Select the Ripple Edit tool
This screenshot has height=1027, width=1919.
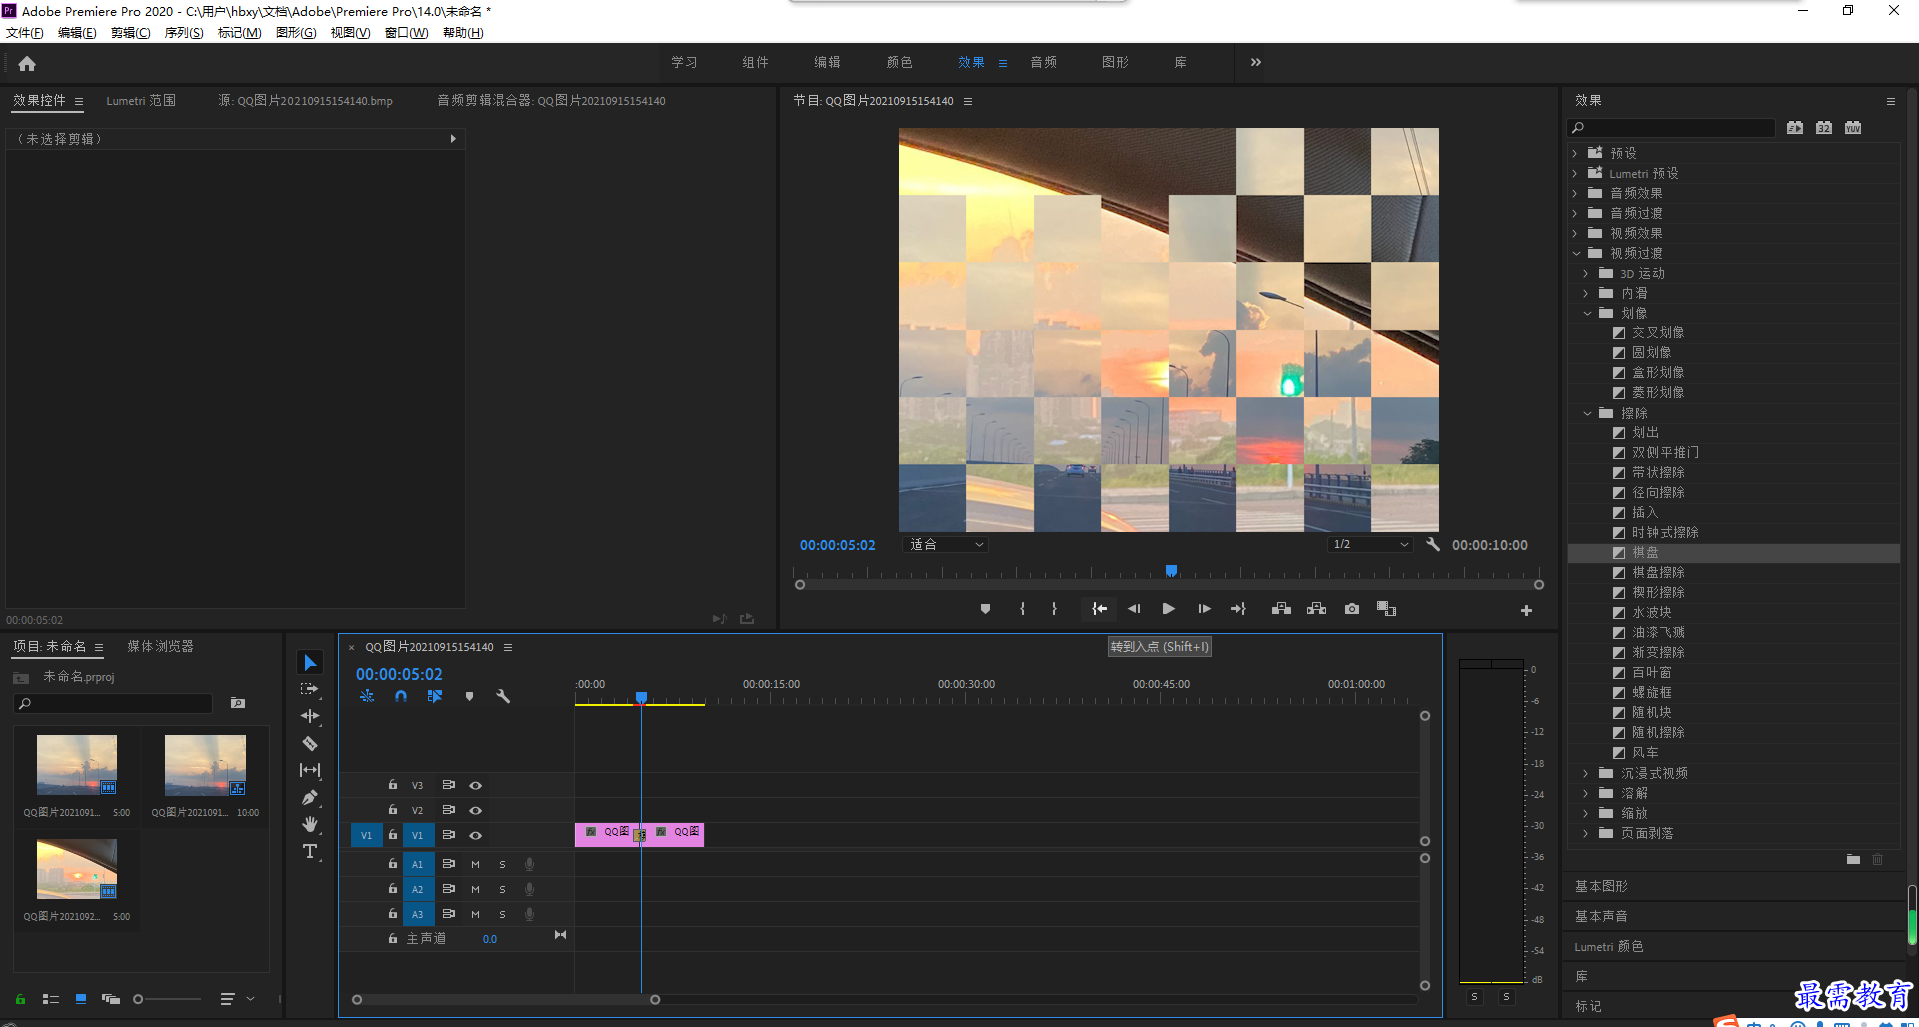coord(310,716)
